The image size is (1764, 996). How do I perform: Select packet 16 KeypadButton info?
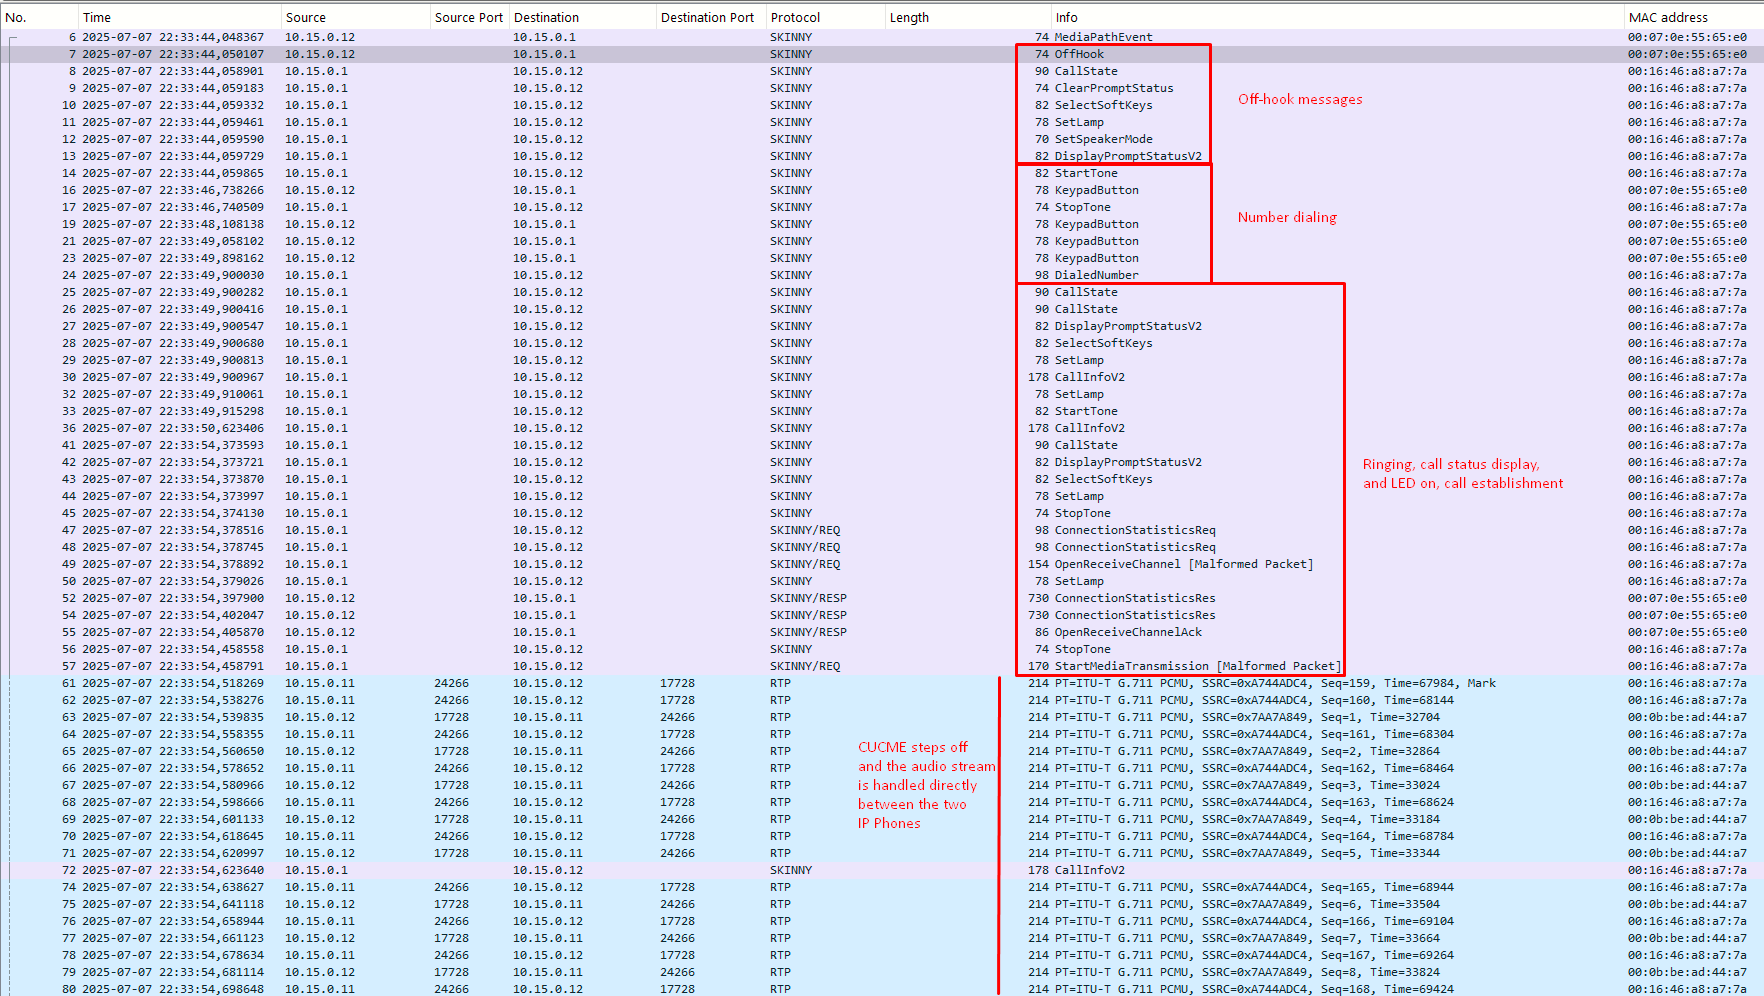coord(1096,190)
